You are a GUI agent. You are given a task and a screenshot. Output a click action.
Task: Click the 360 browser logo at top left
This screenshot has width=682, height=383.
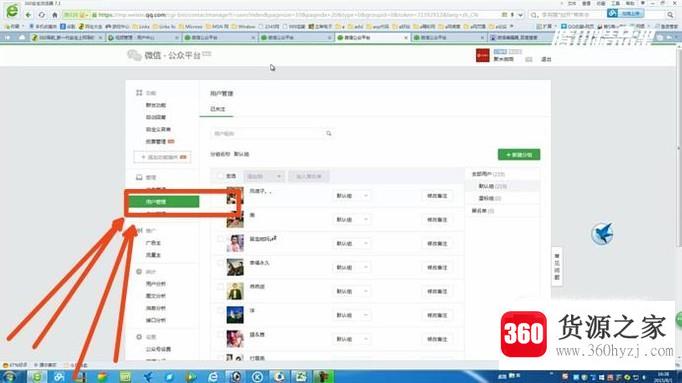click(12, 11)
